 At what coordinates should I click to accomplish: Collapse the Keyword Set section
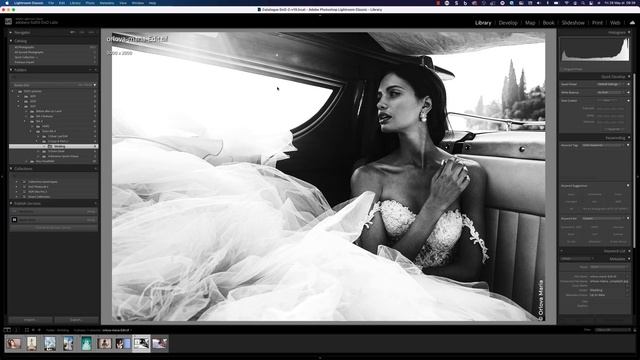(628, 218)
